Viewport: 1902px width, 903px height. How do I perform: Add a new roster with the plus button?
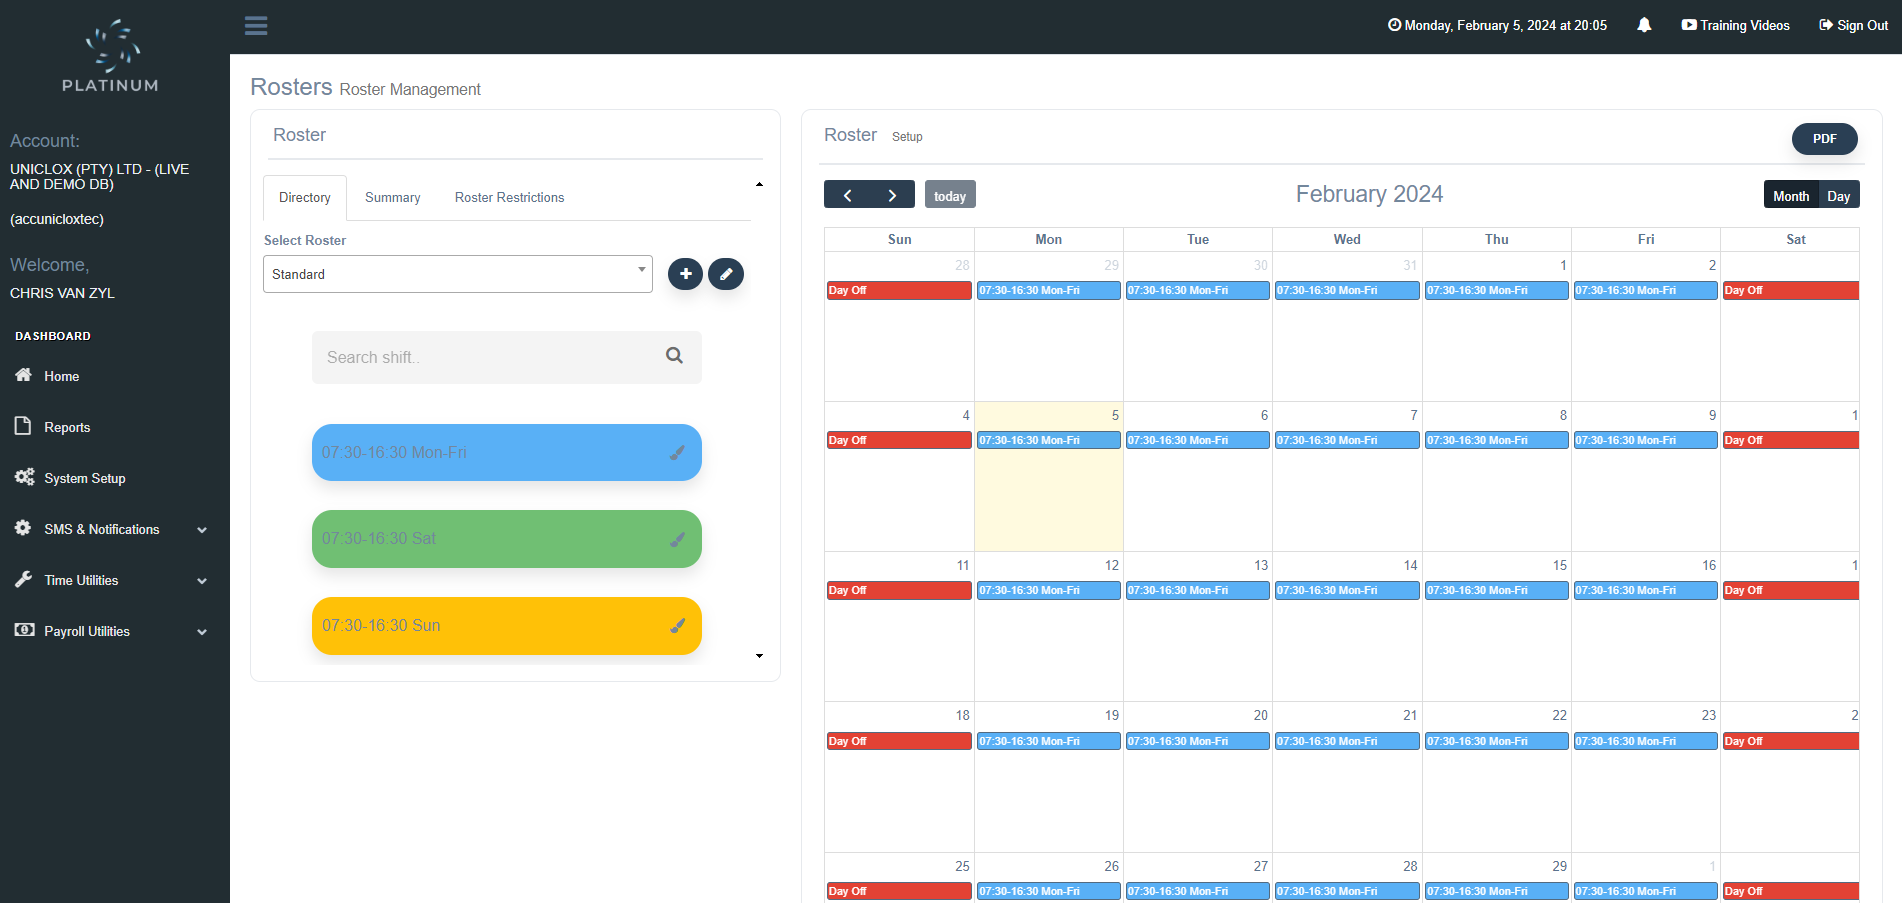[685, 274]
